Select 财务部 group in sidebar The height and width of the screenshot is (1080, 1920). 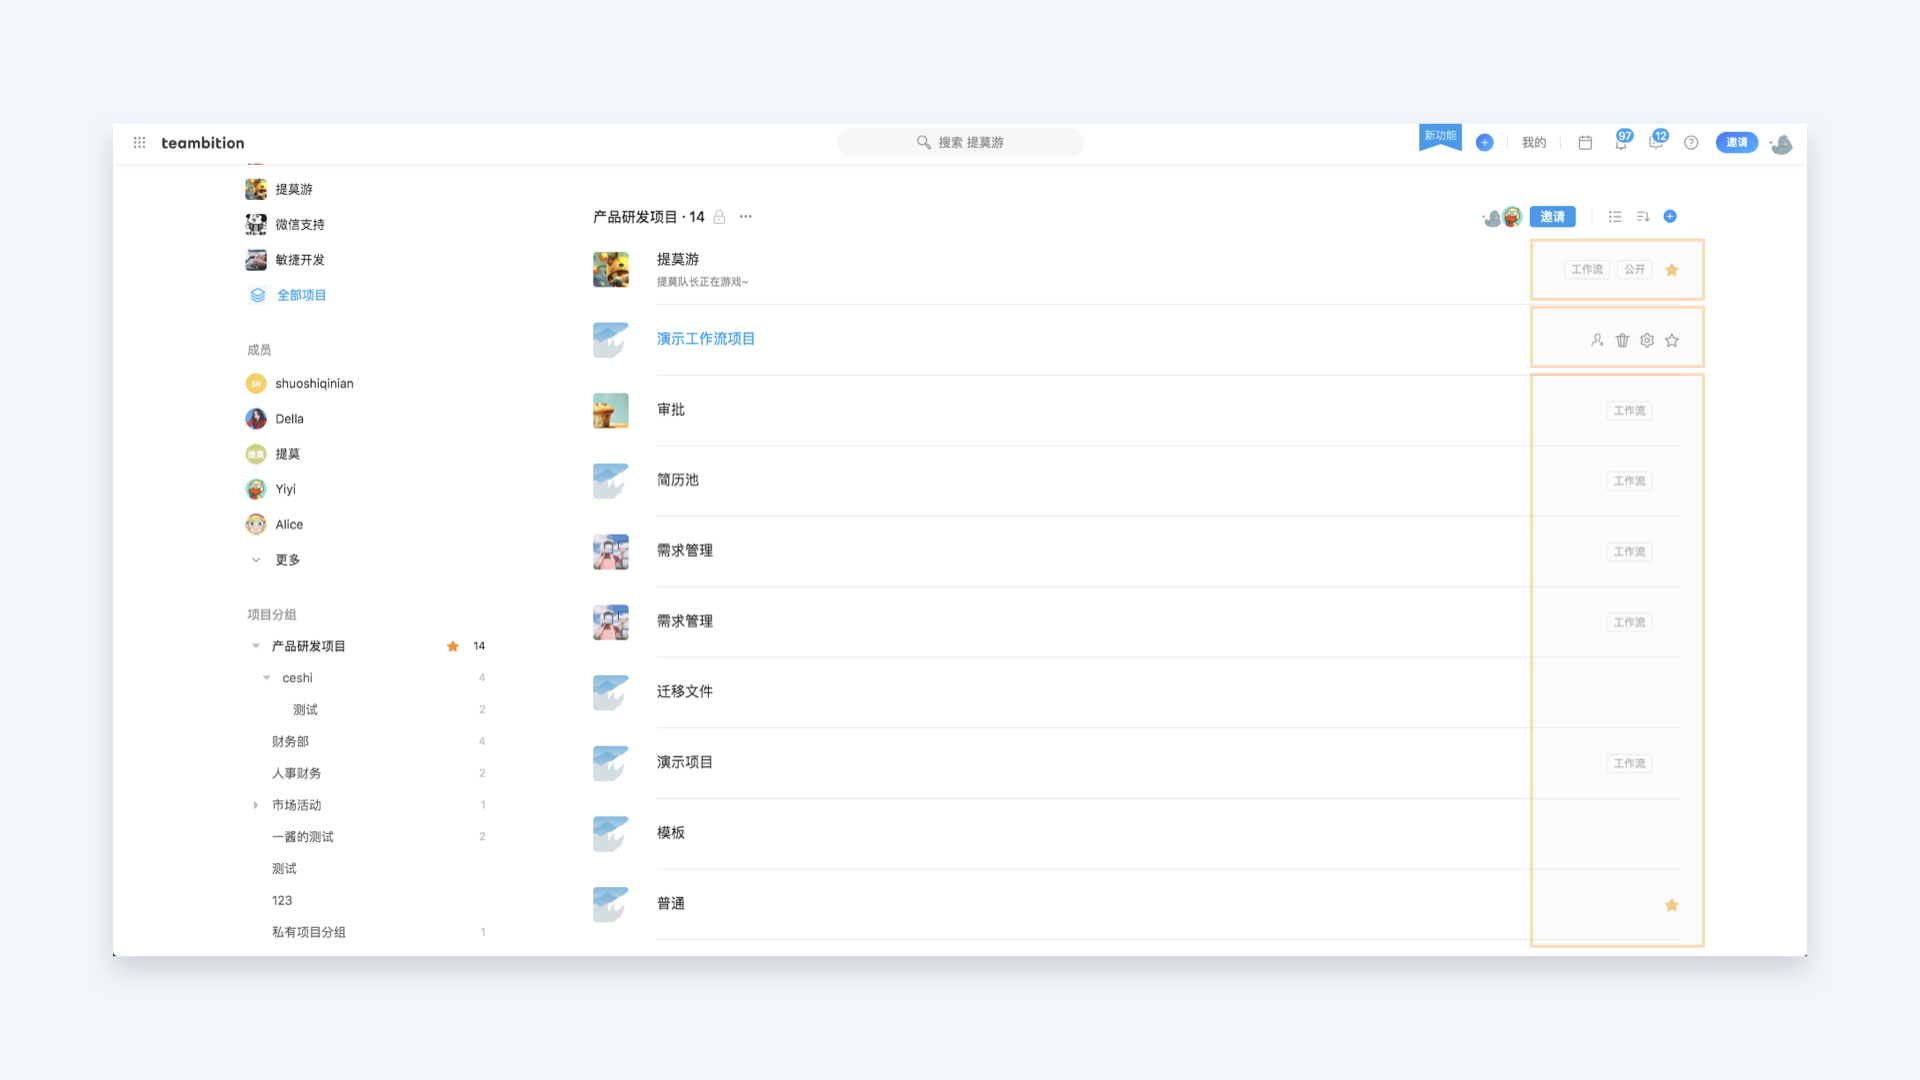click(290, 741)
